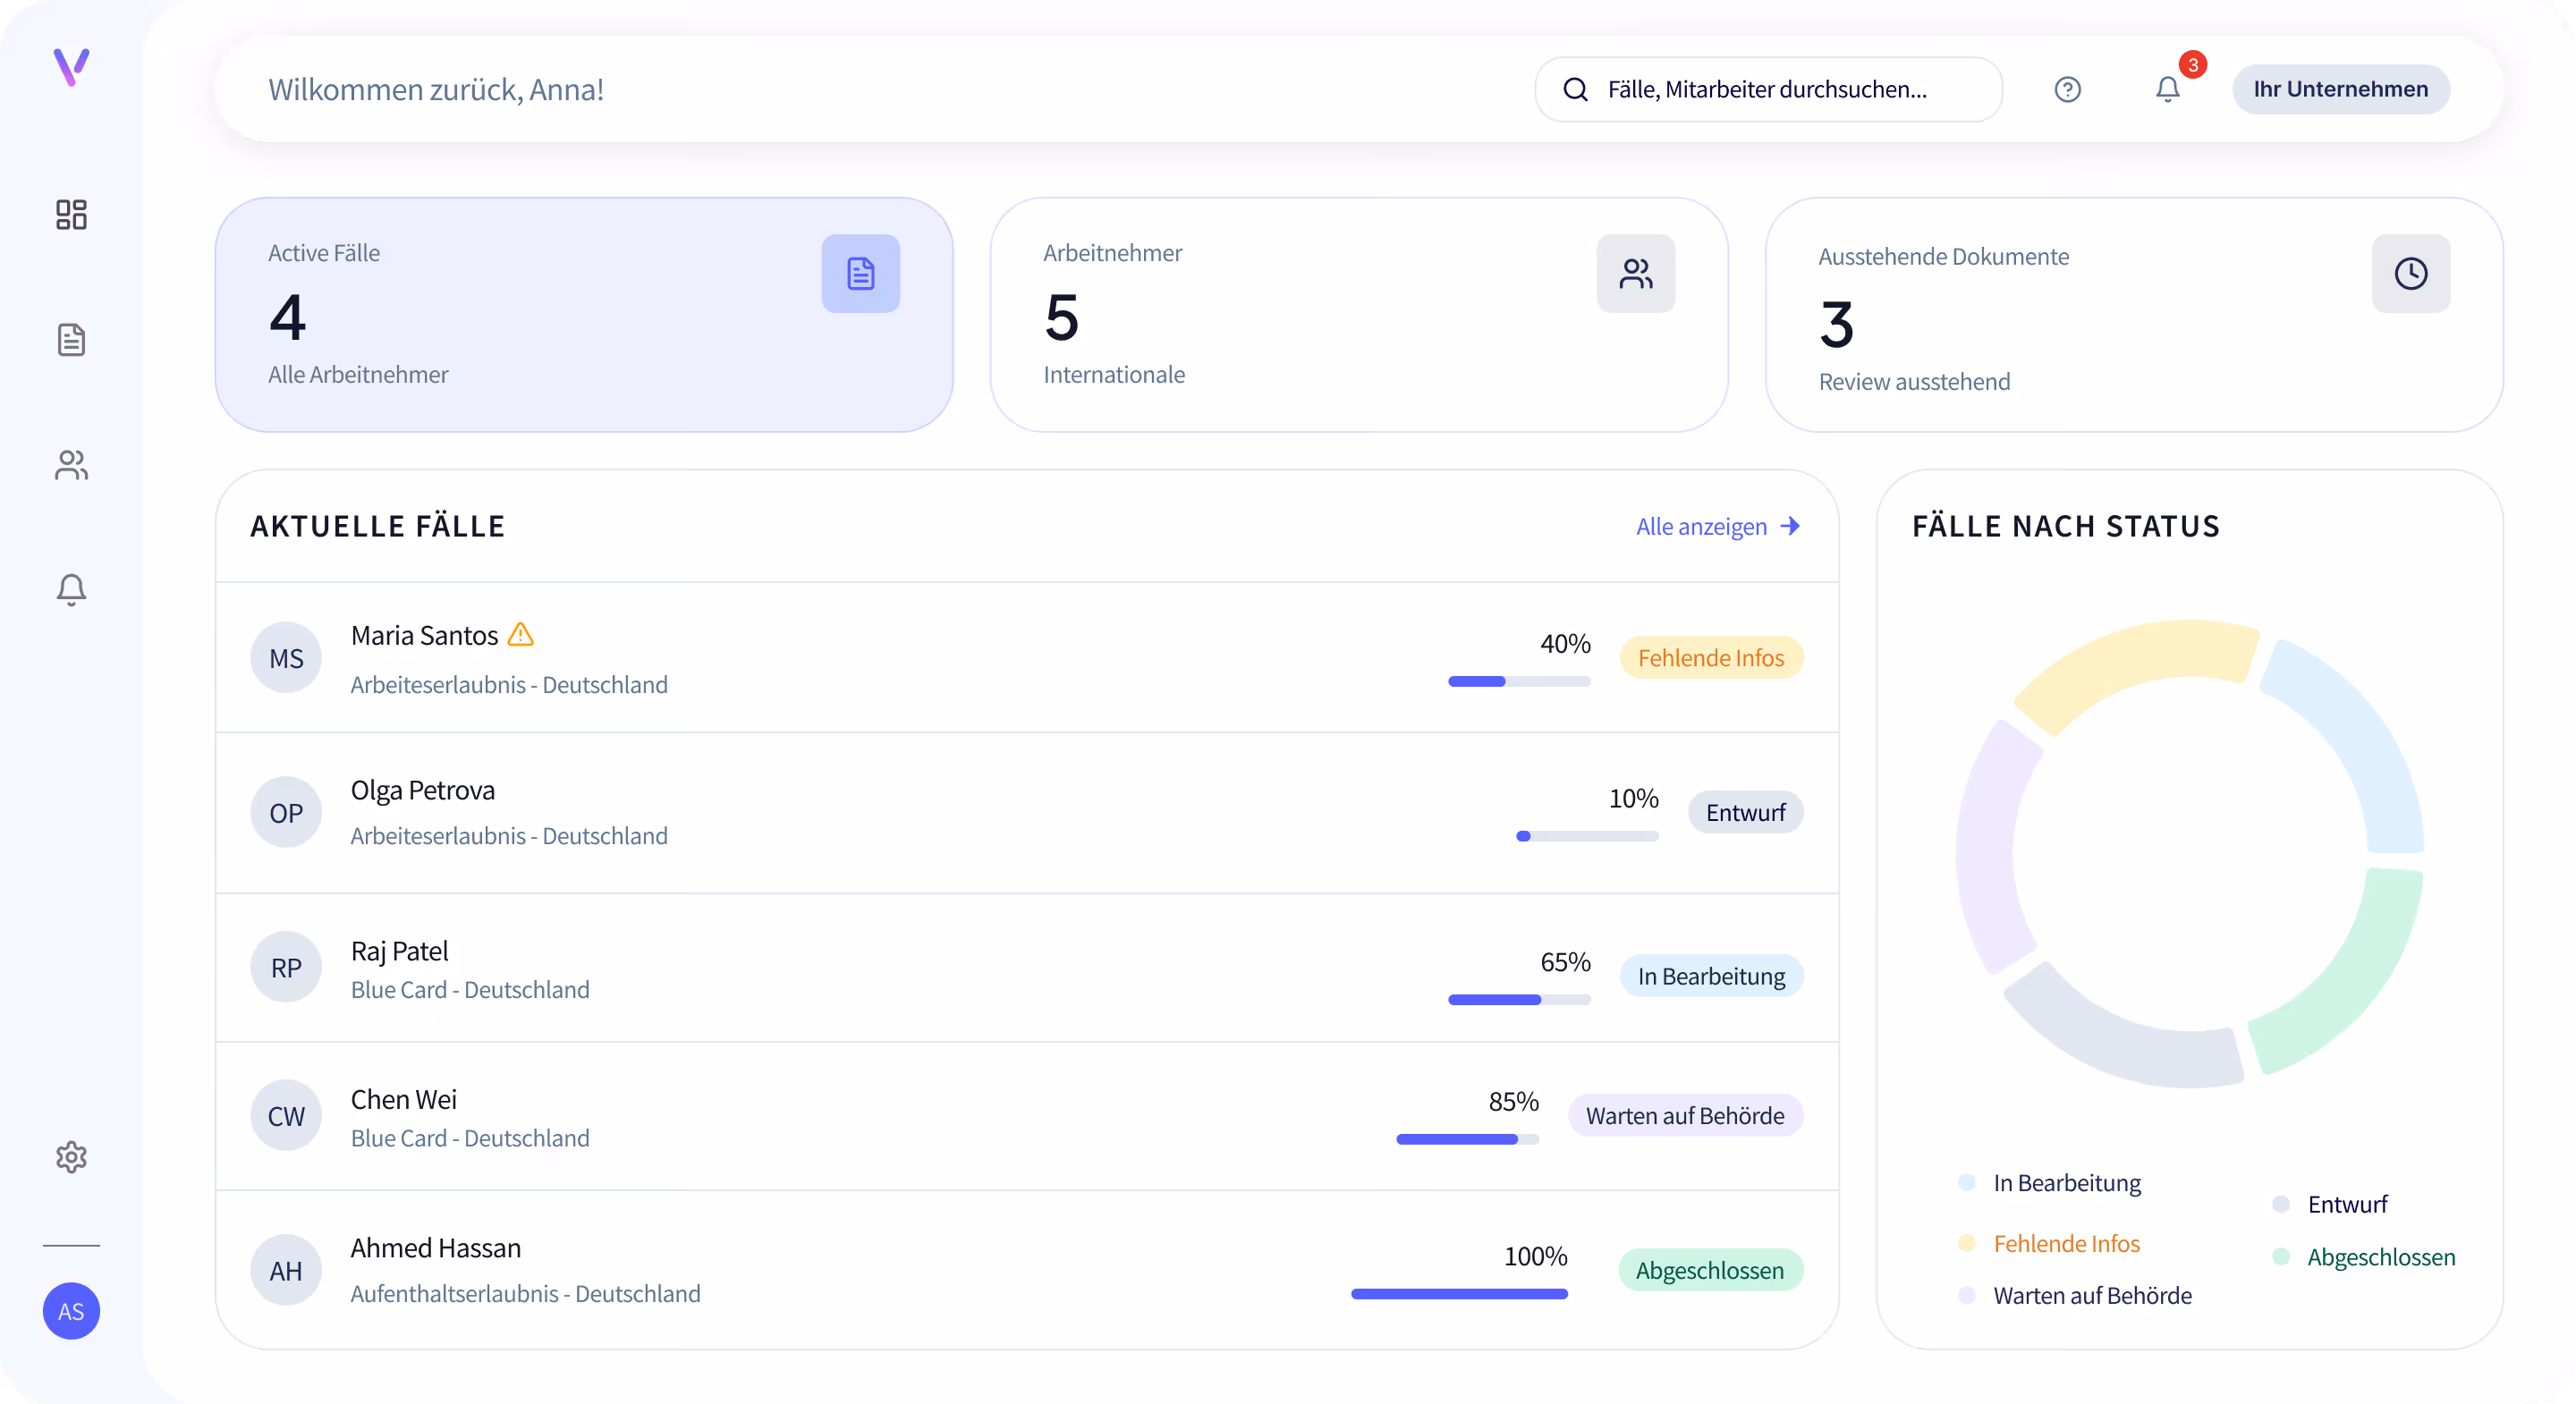Click the people icon on the Arbeitnehmer card
This screenshot has height=1404, width=2576.
pyautogui.click(x=1635, y=273)
